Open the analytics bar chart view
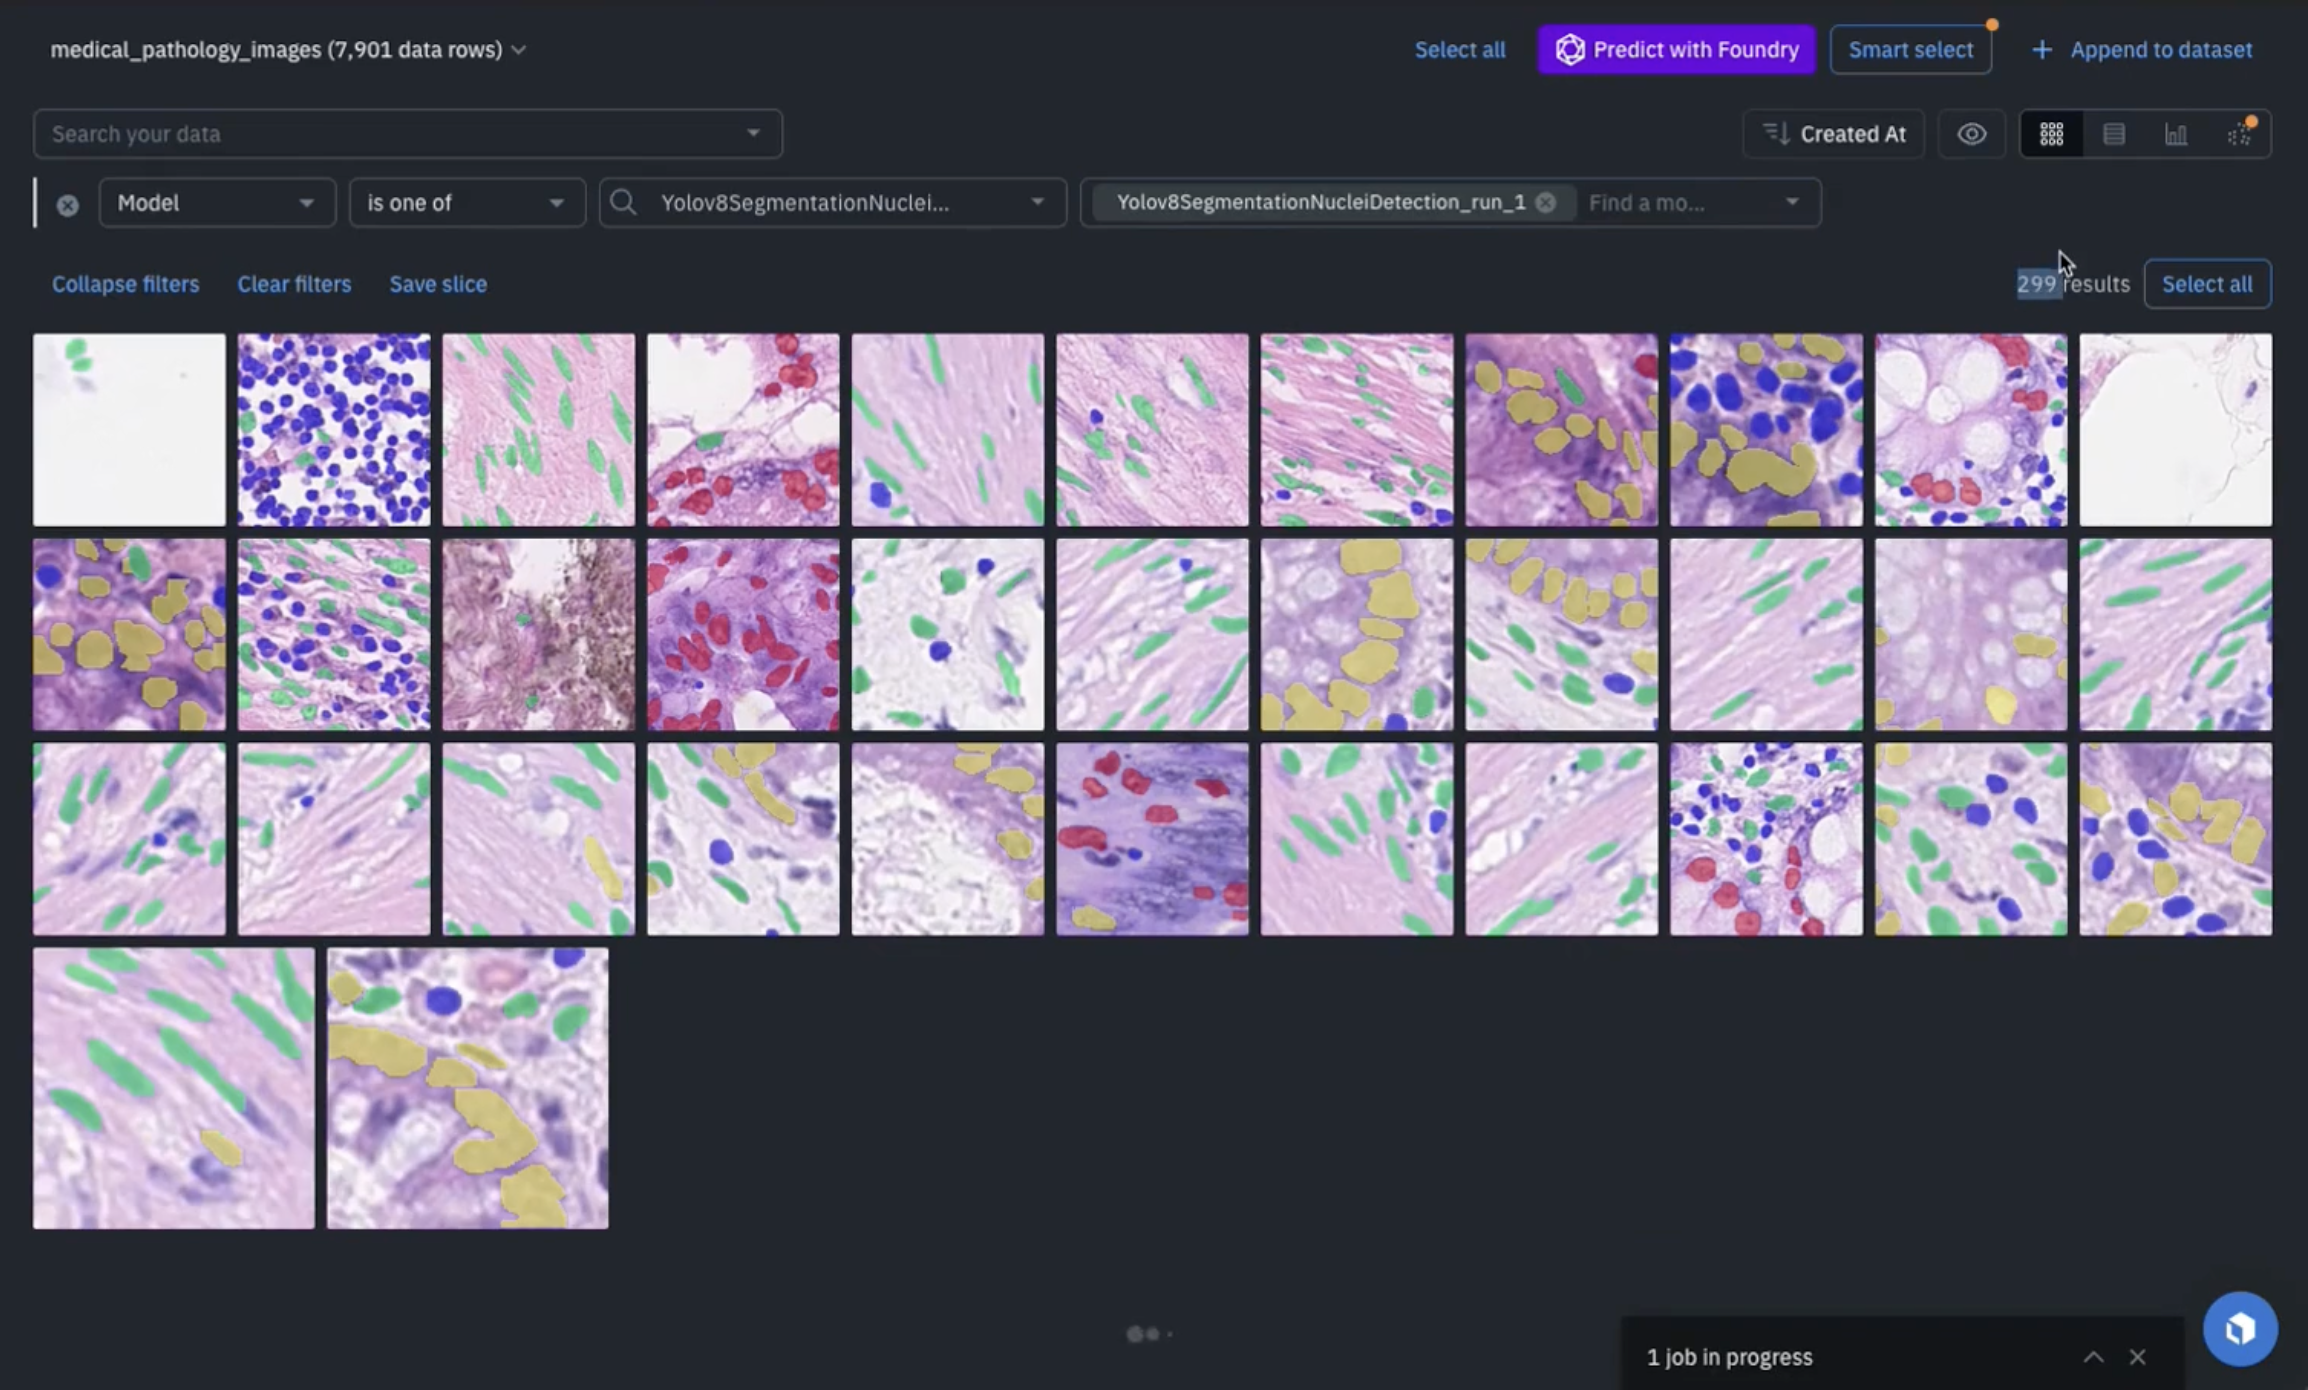This screenshot has height=1390, width=2308. click(2175, 134)
